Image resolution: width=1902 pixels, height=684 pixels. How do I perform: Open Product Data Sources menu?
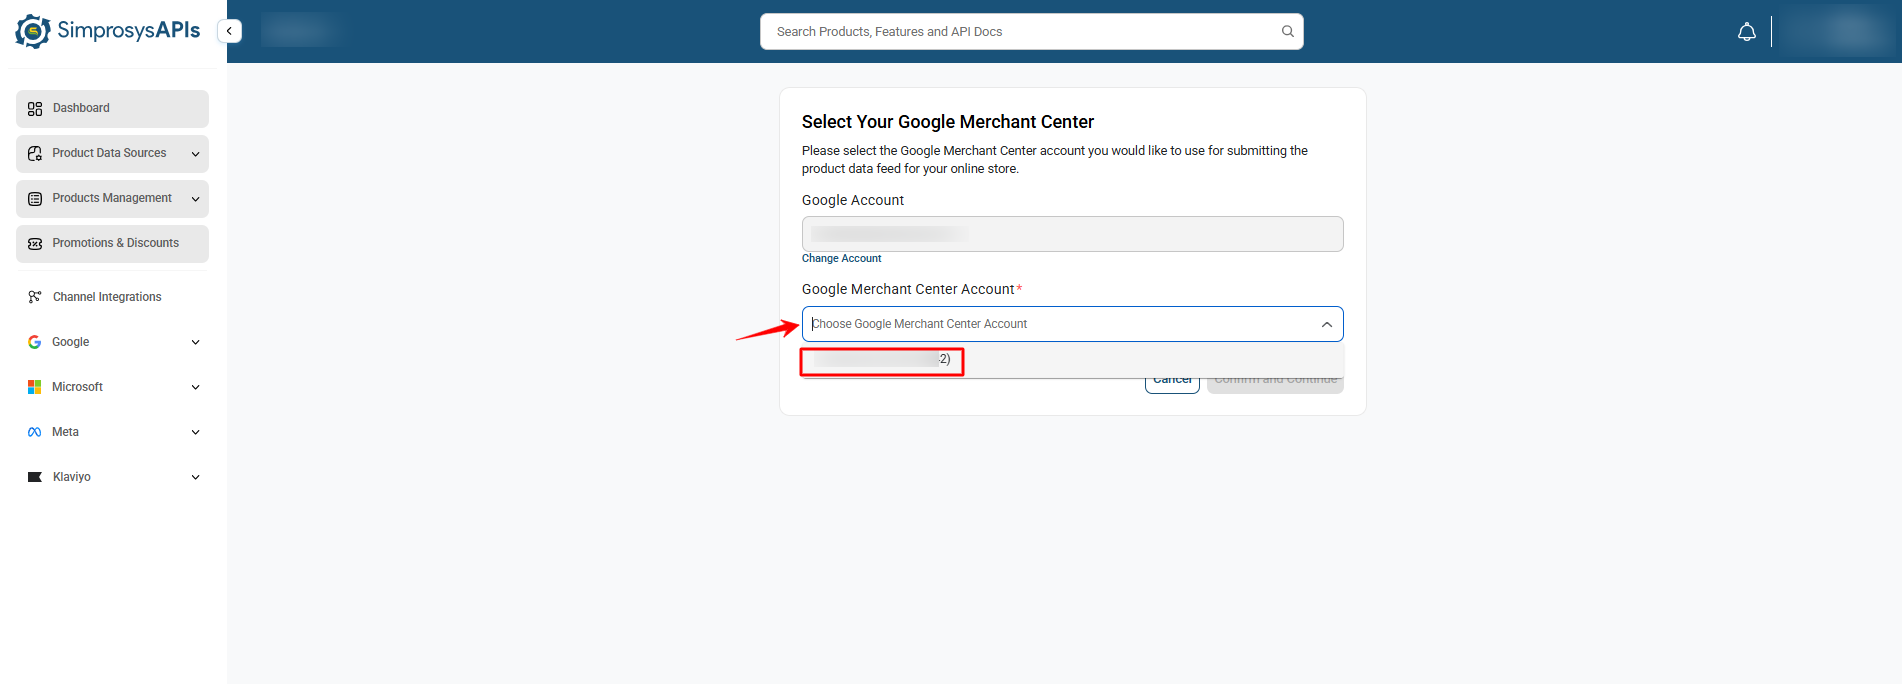coord(112,153)
